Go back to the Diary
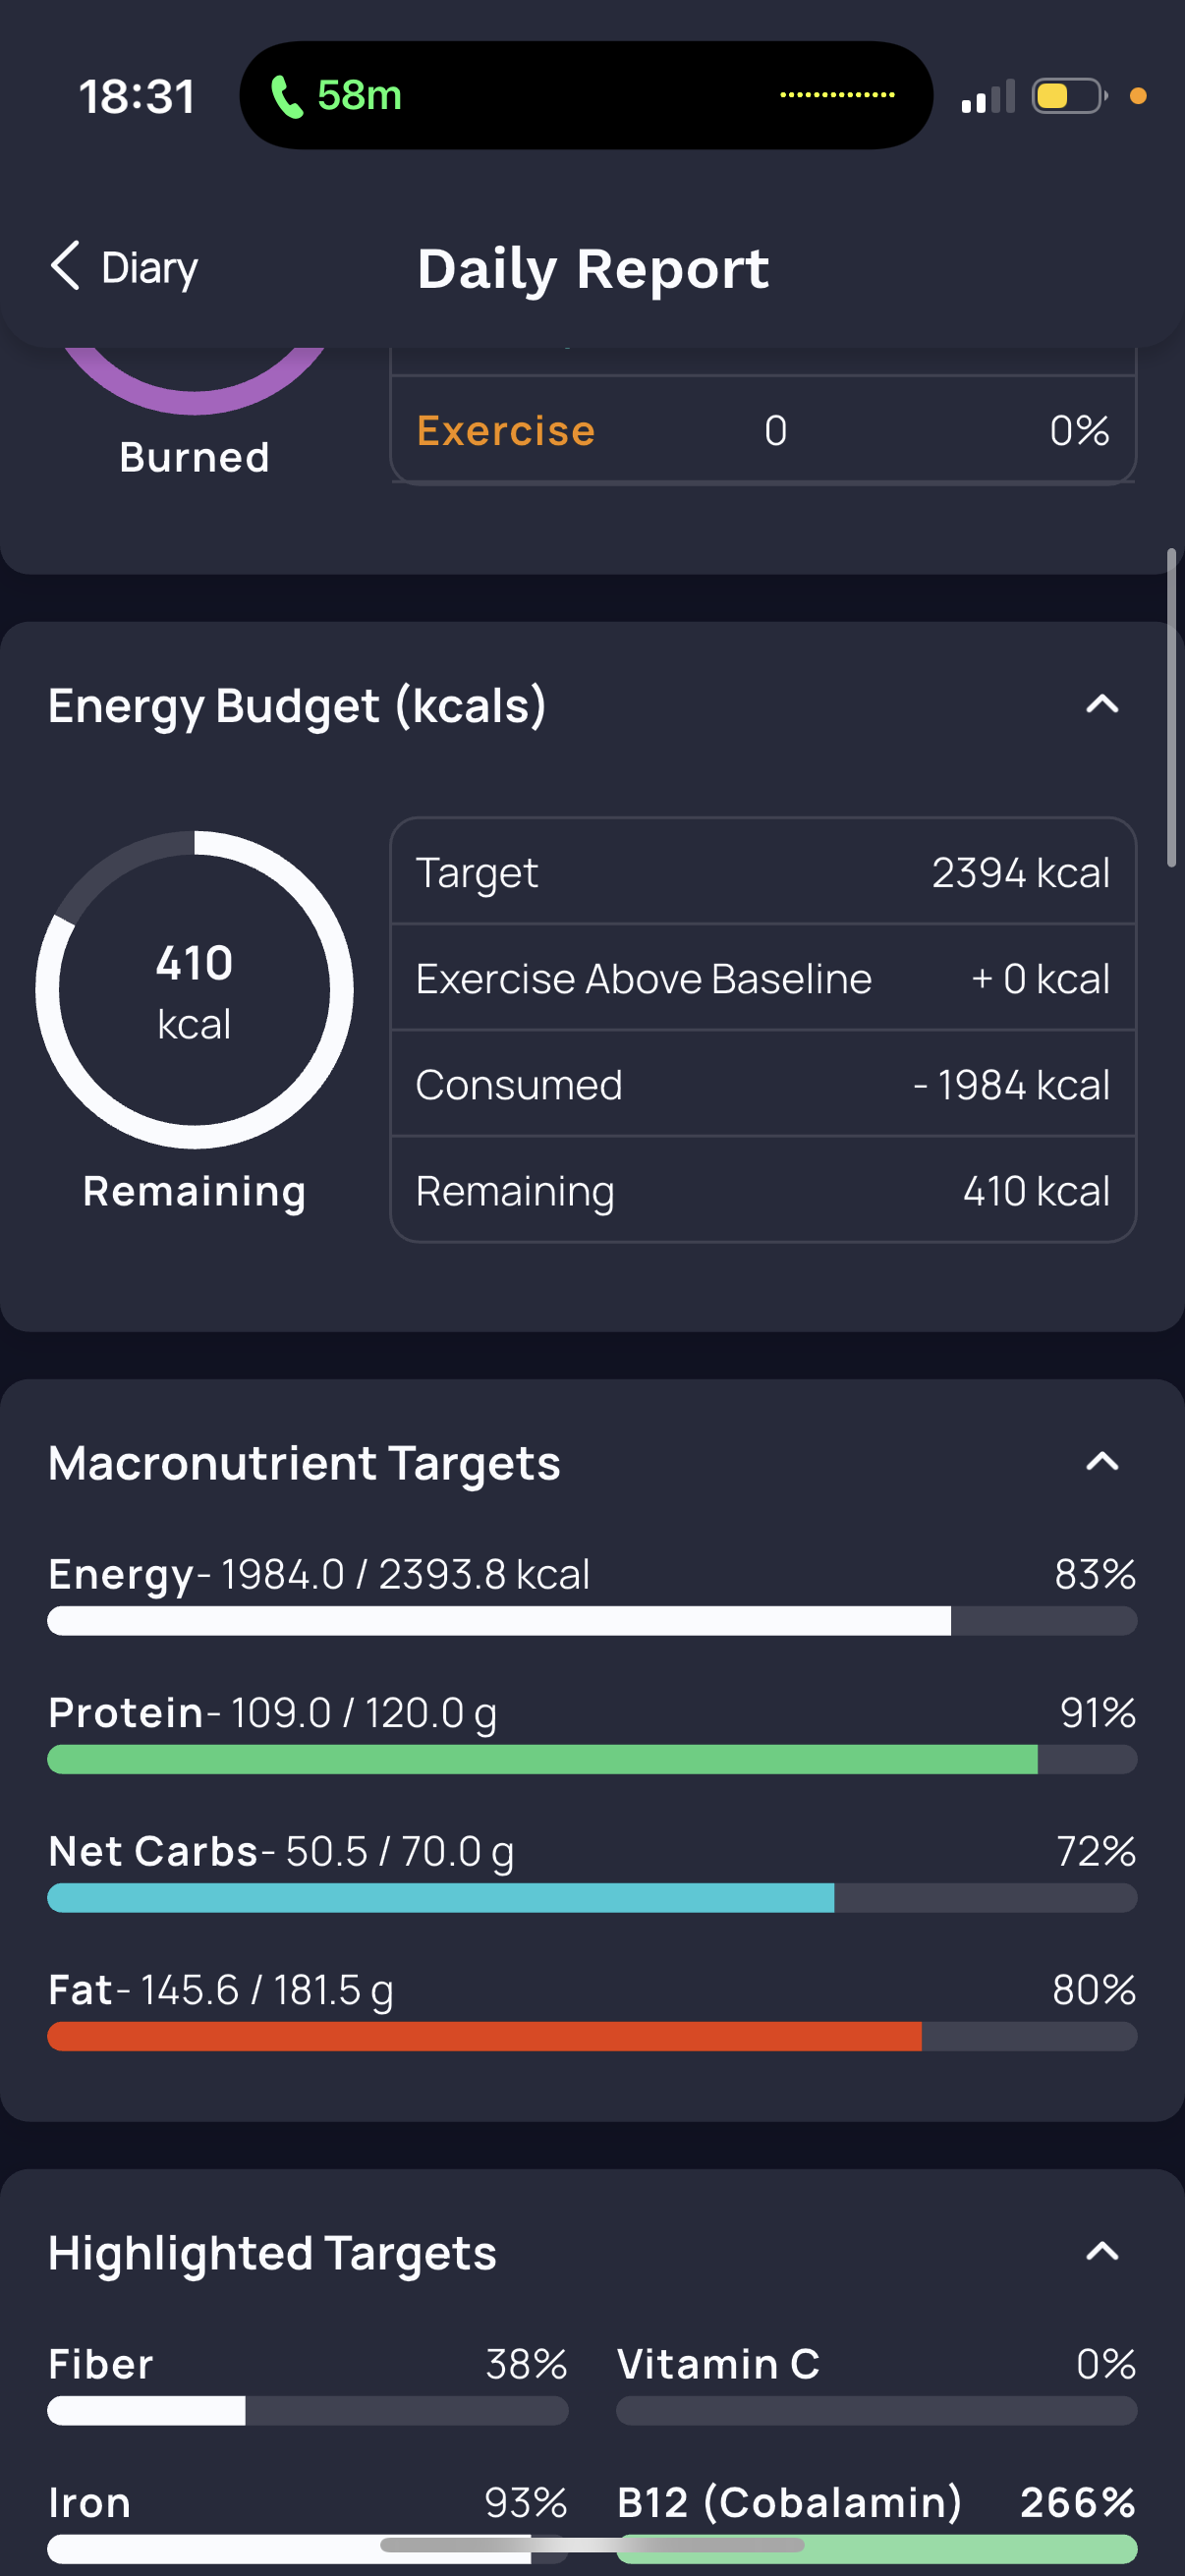Screen dimensions: 1185x2576 click(x=124, y=267)
